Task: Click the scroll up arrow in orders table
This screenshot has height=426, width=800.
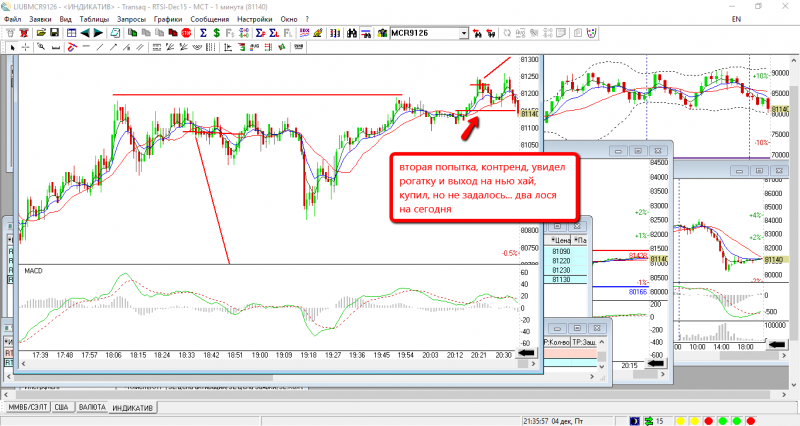Action: point(602,342)
